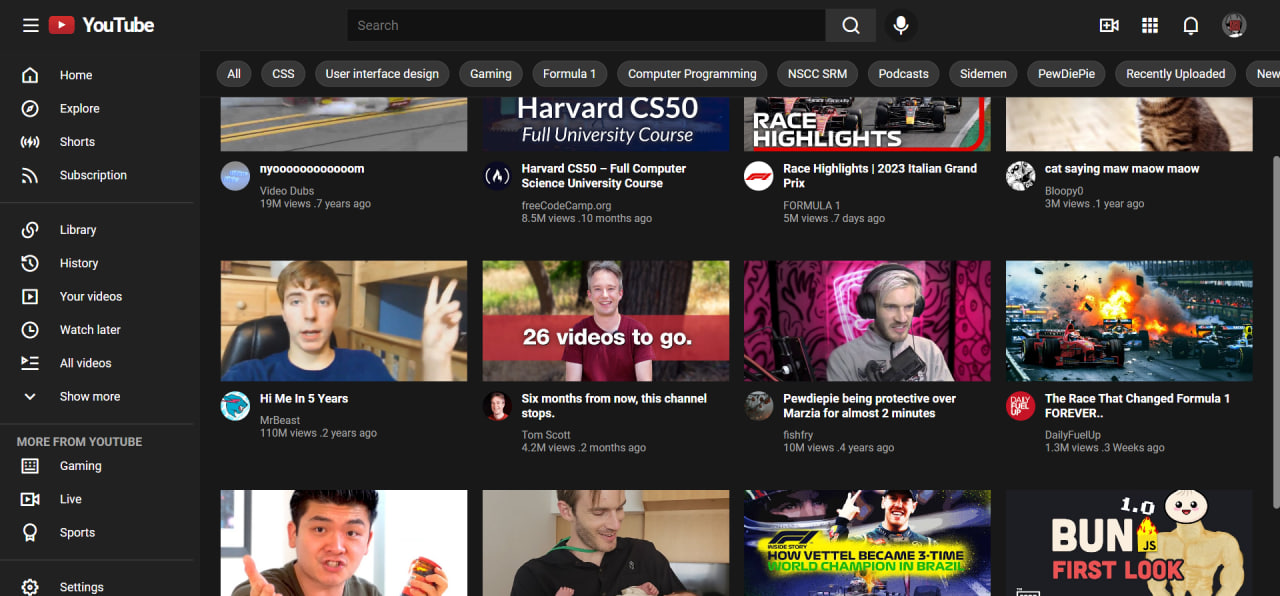This screenshot has height=596, width=1280.
Task: Open the FORMULA 1 channel avatar
Action: coord(759,176)
